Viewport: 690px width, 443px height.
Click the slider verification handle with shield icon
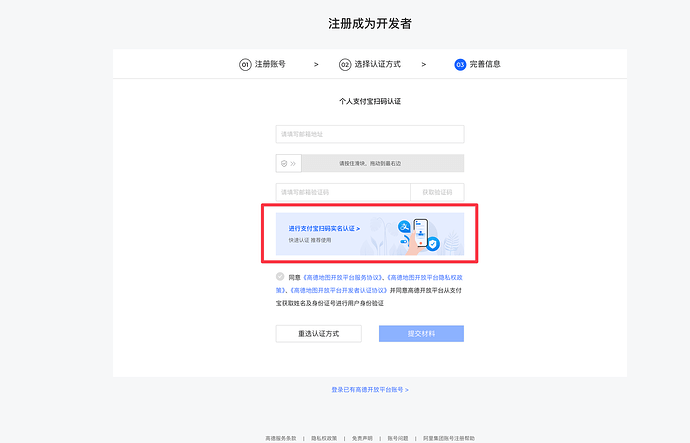pyautogui.click(x=289, y=163)
